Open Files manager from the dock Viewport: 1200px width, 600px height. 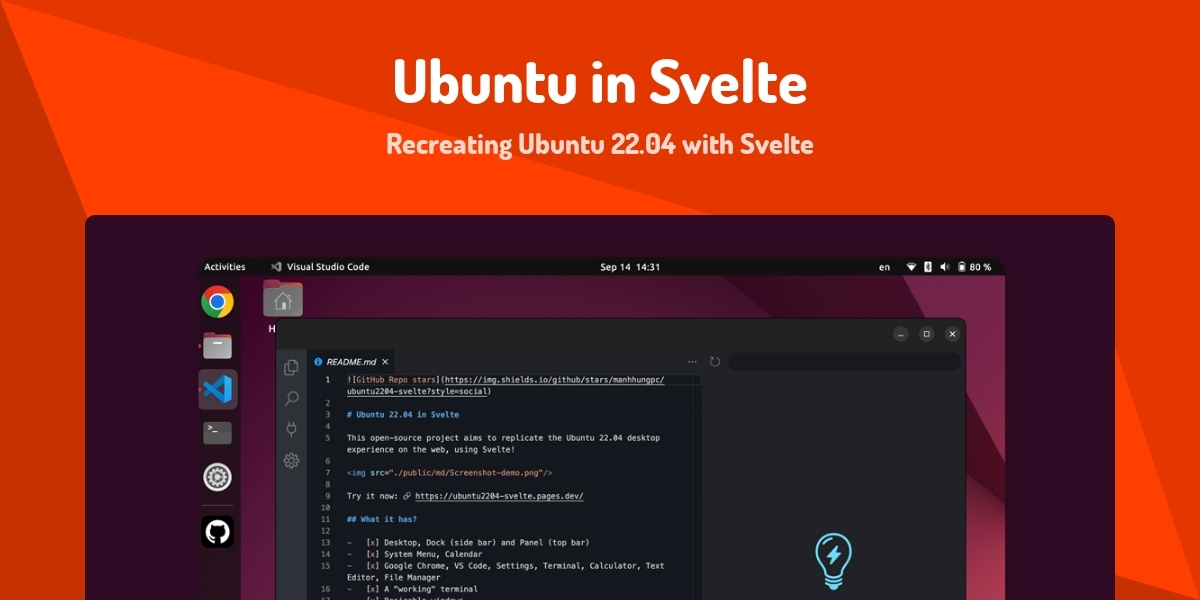click(x=217, y=346)
